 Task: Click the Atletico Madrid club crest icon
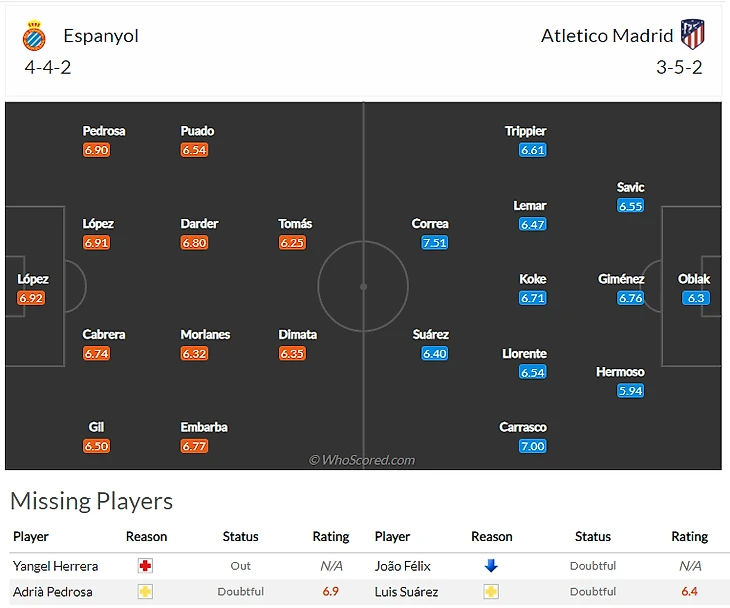tap(693, 35)
